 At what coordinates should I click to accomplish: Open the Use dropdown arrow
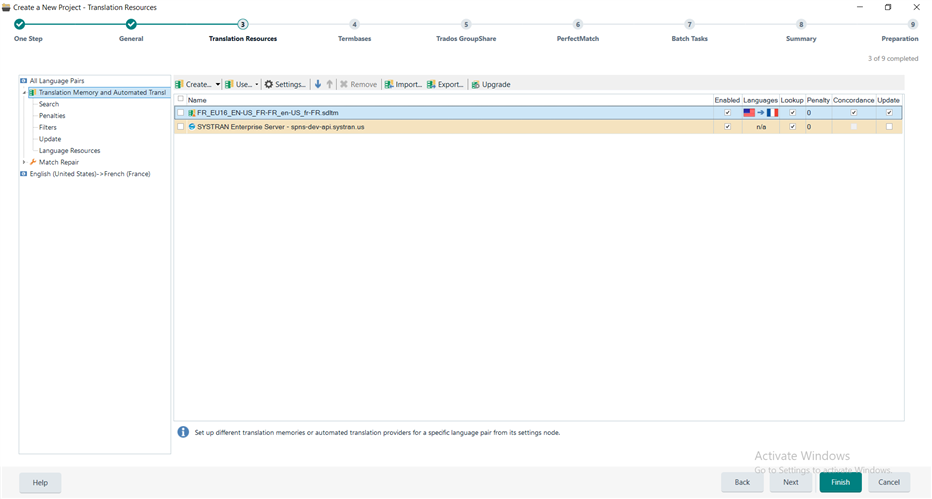click(x=257, y=84)
